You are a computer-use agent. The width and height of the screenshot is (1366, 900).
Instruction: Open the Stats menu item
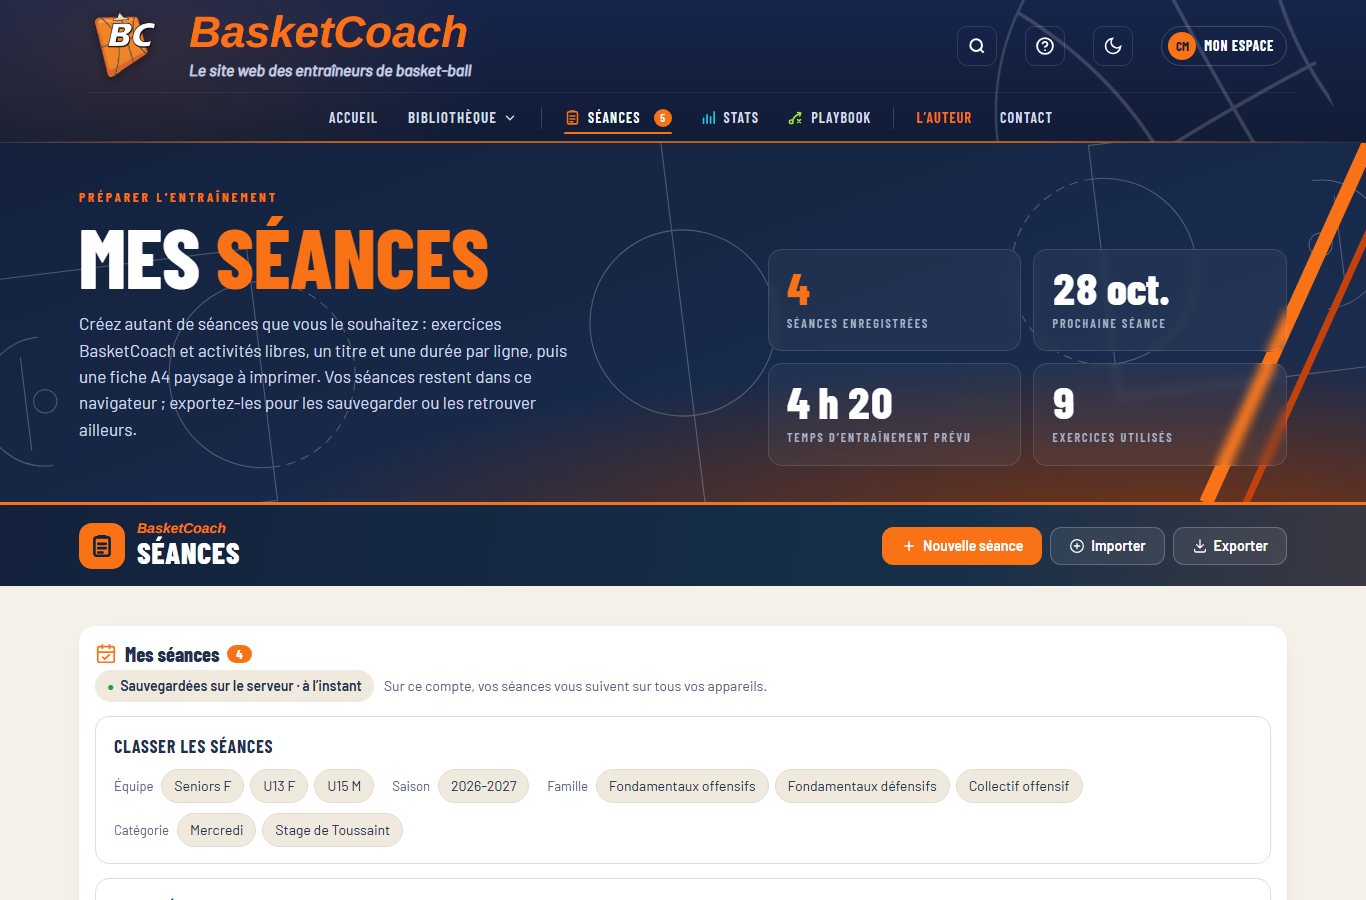pyautogui.click(x=730, y=118)
